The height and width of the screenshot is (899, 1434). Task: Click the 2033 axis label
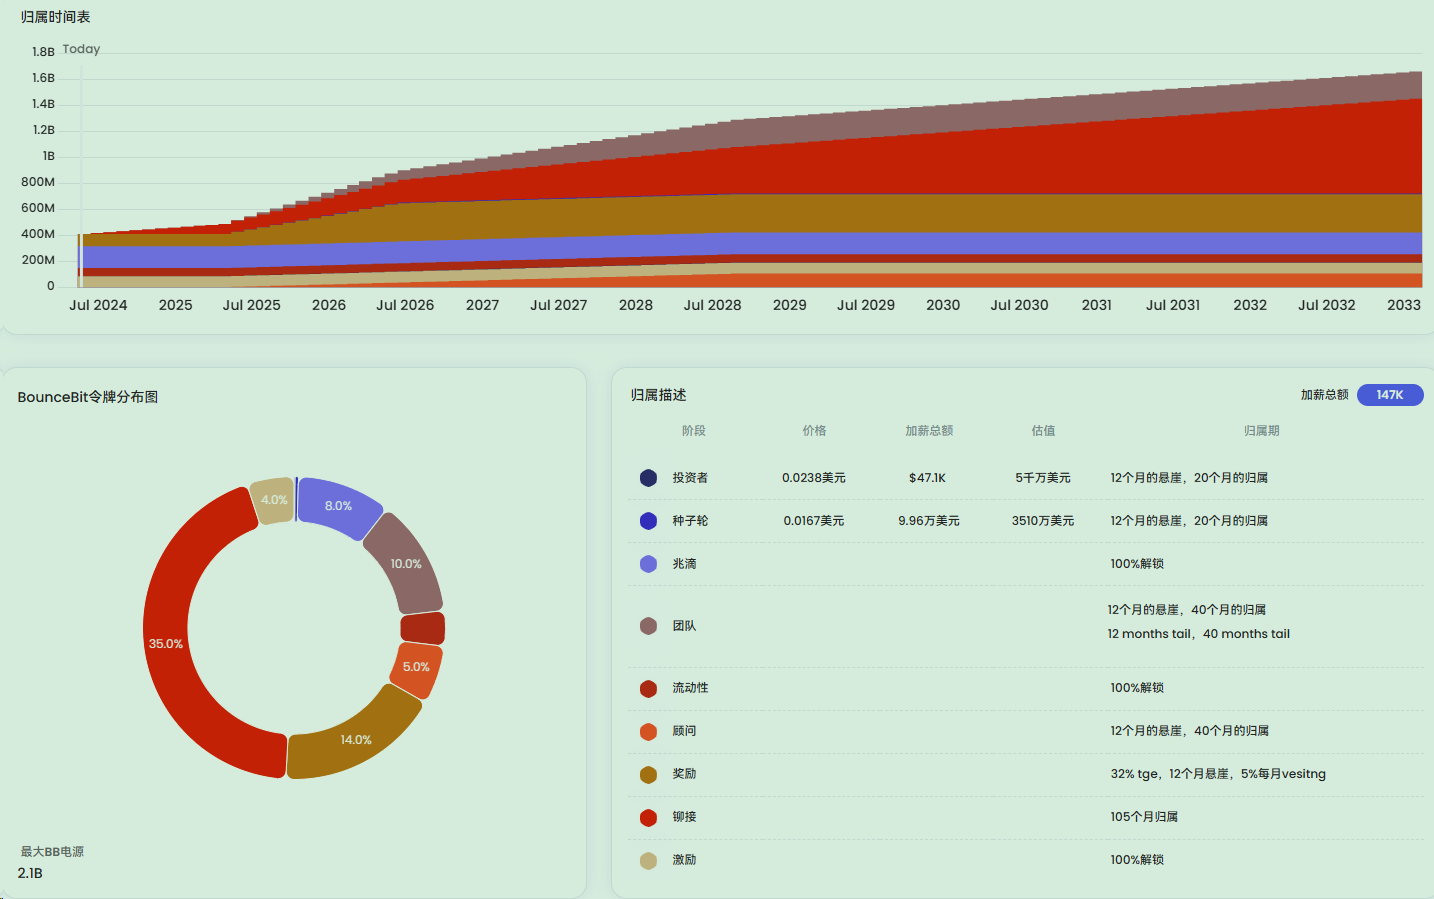point(1404,305)
